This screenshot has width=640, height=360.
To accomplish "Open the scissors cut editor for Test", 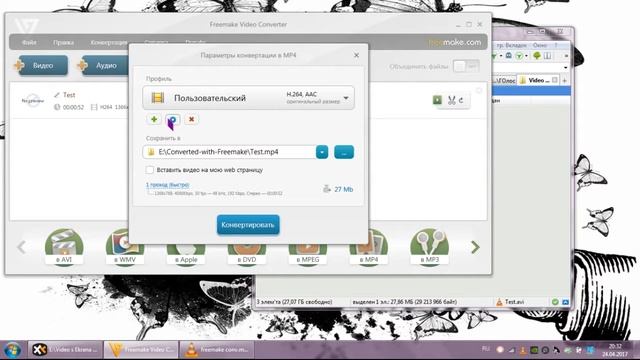I will click(451, 100).
